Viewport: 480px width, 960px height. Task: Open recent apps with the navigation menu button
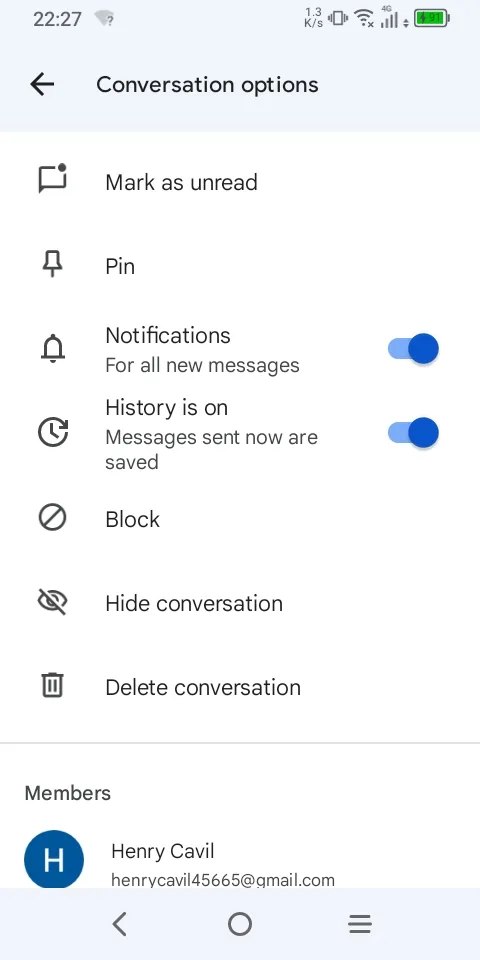360,924
